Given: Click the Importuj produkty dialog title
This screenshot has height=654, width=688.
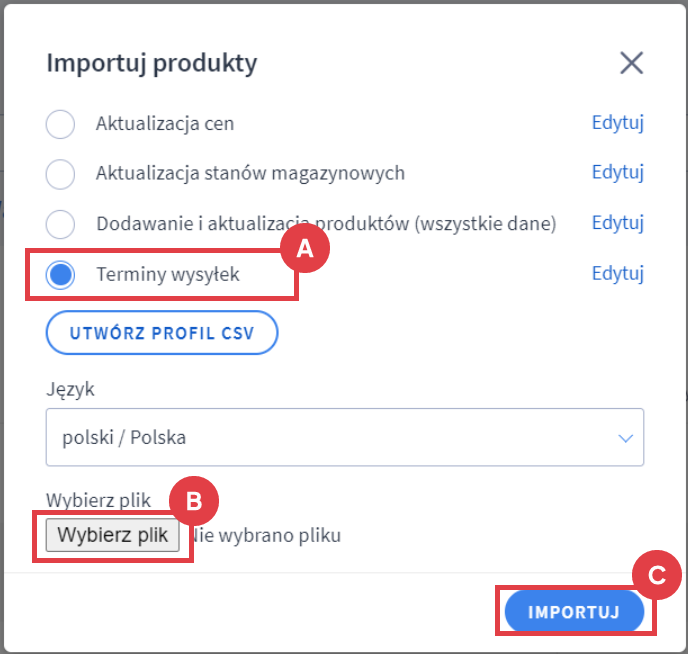Looking at the screenshot, I should pos(152,64).
